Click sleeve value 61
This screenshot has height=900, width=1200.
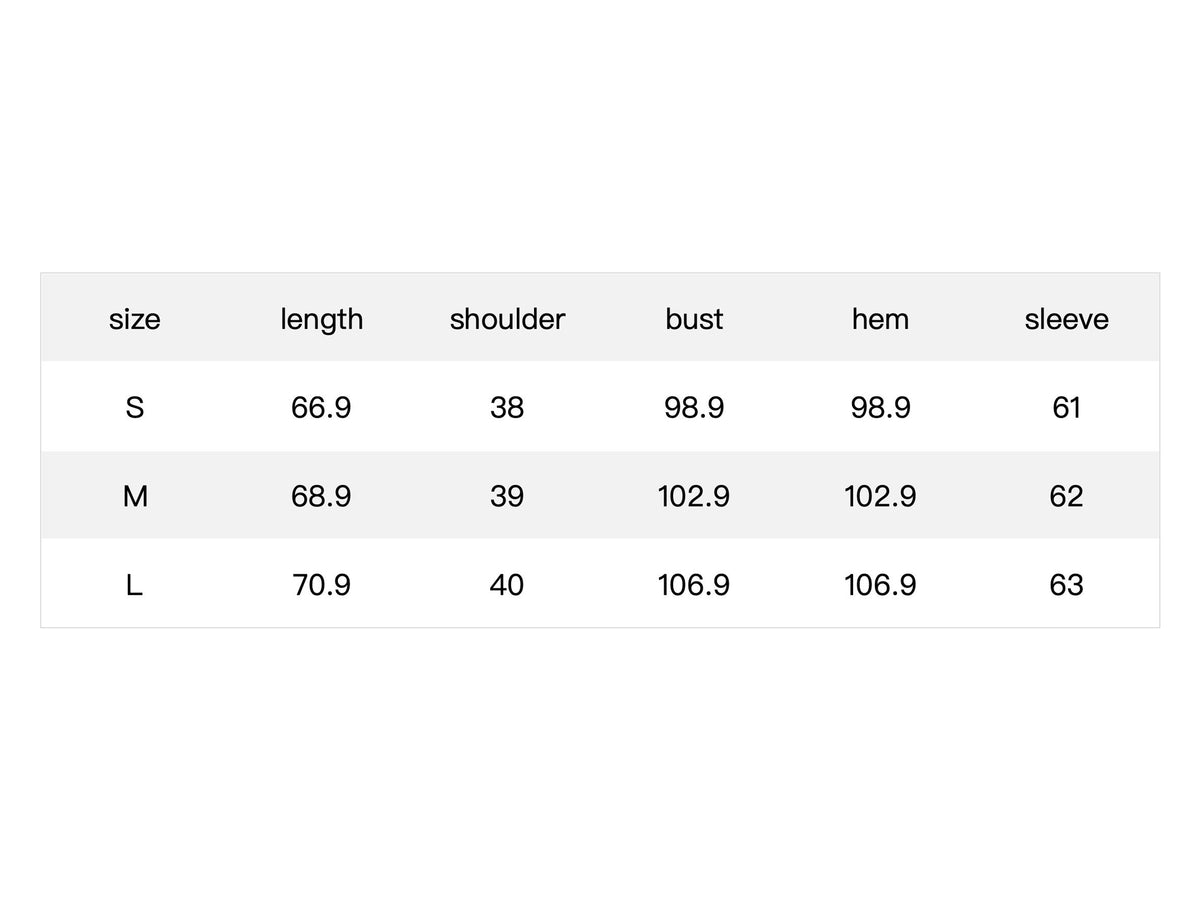click(1066, 408)
